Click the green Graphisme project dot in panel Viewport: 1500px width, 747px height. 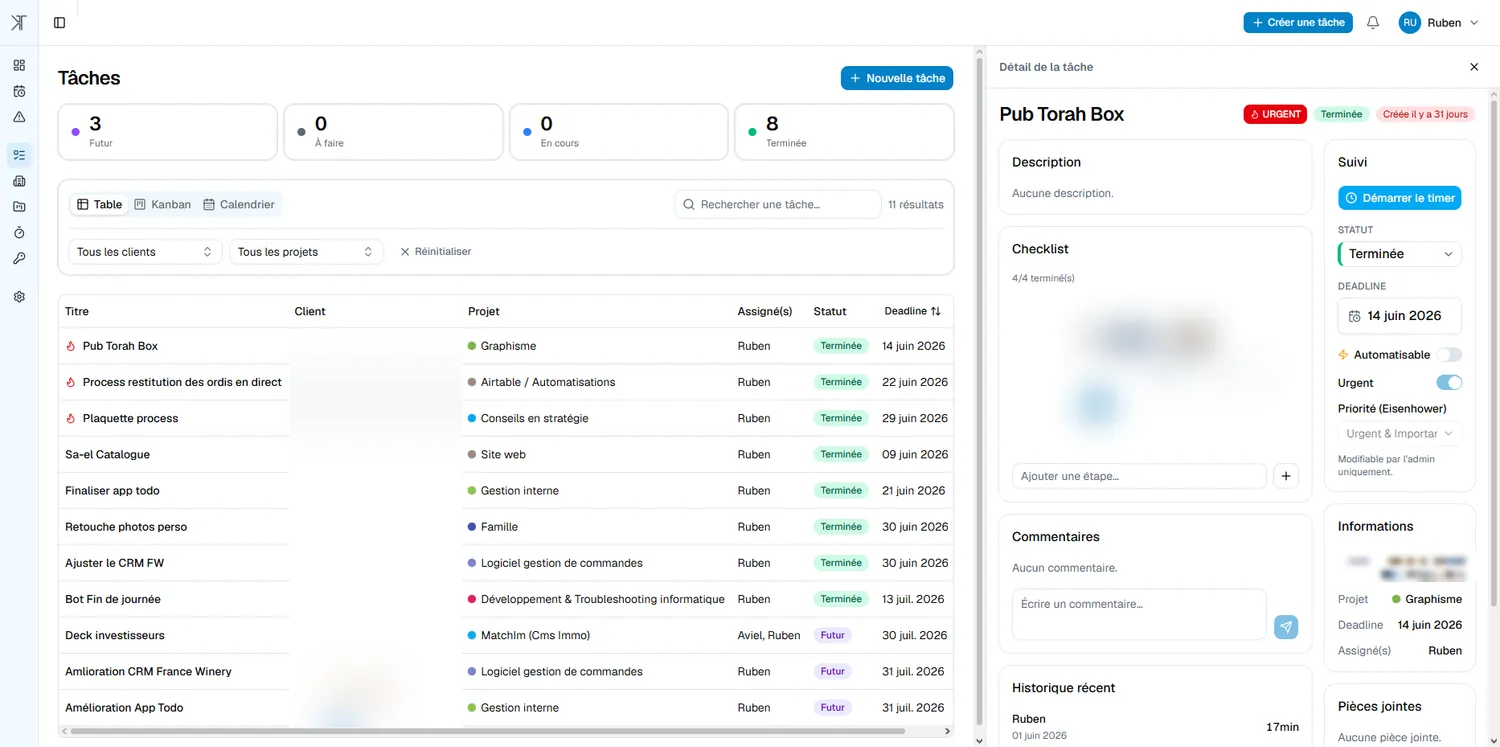(x=1396, y=599)
